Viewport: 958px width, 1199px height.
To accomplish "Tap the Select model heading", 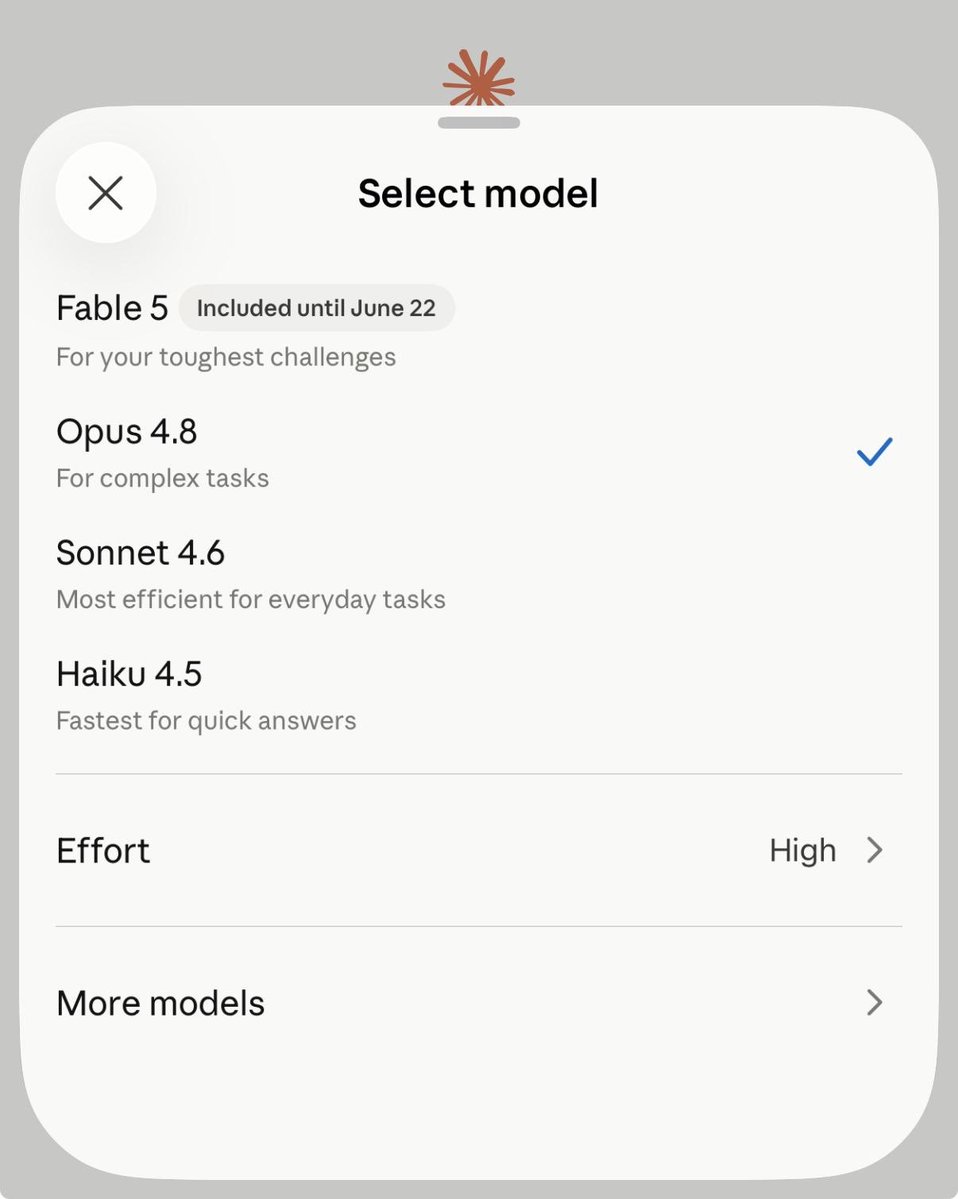I will point(479,193).
